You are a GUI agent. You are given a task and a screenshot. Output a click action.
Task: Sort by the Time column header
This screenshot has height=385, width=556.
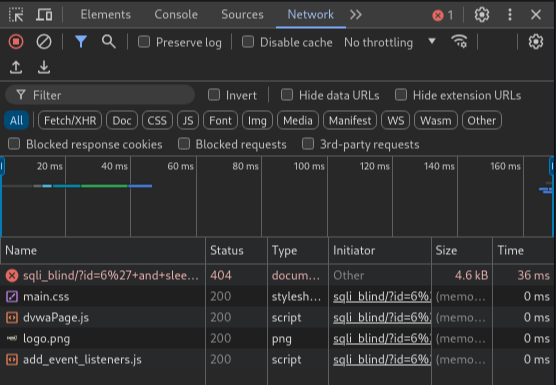point(523,251)
